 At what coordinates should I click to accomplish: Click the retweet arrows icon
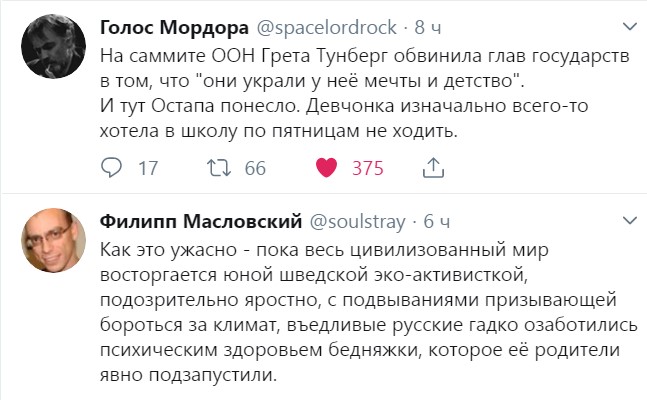pyautogui.click(x=219, y=168)
